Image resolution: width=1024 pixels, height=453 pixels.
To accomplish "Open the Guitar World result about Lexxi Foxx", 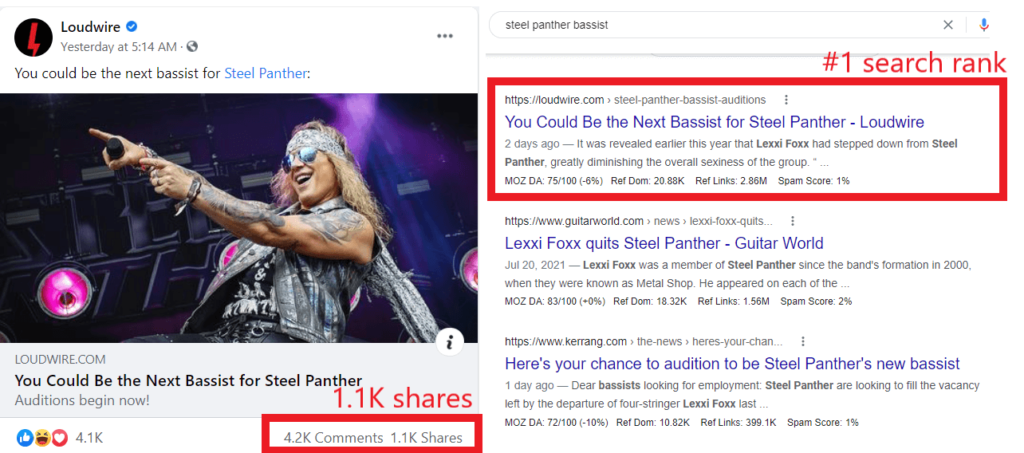I will point(664,243).
